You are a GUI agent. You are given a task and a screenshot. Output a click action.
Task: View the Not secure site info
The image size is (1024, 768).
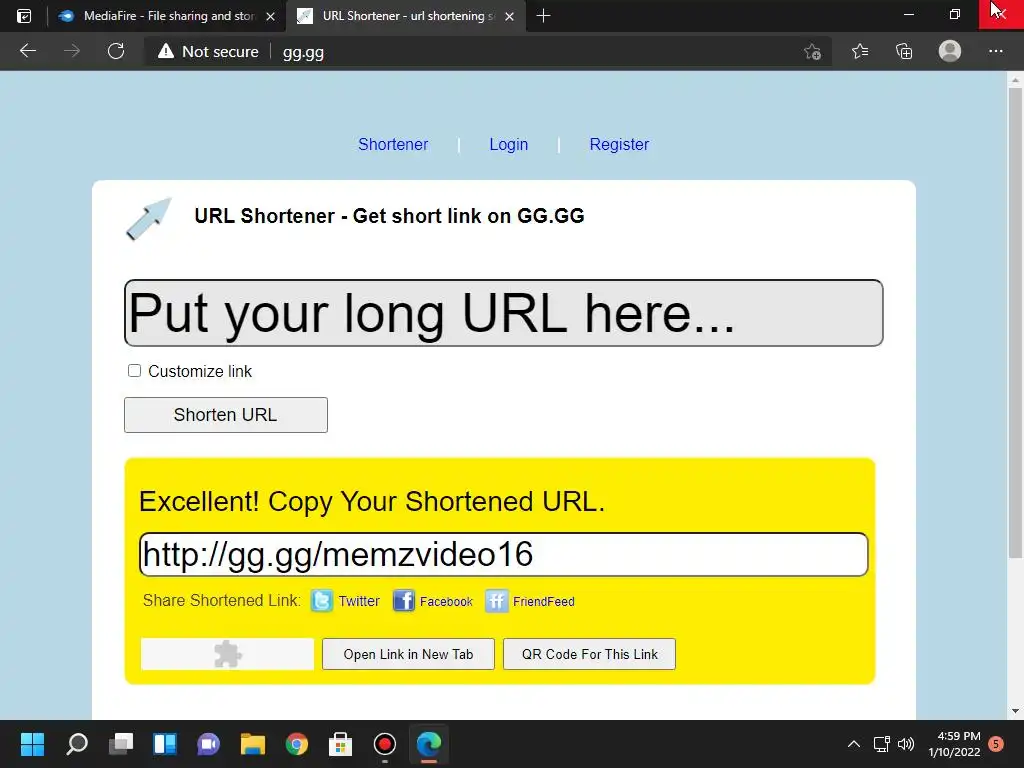click(208, 52)
